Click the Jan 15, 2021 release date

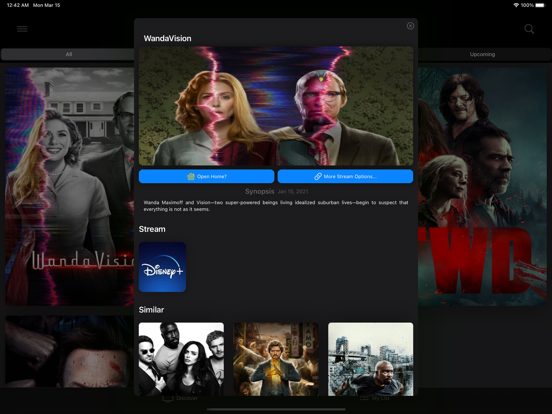tap(293, 192)
